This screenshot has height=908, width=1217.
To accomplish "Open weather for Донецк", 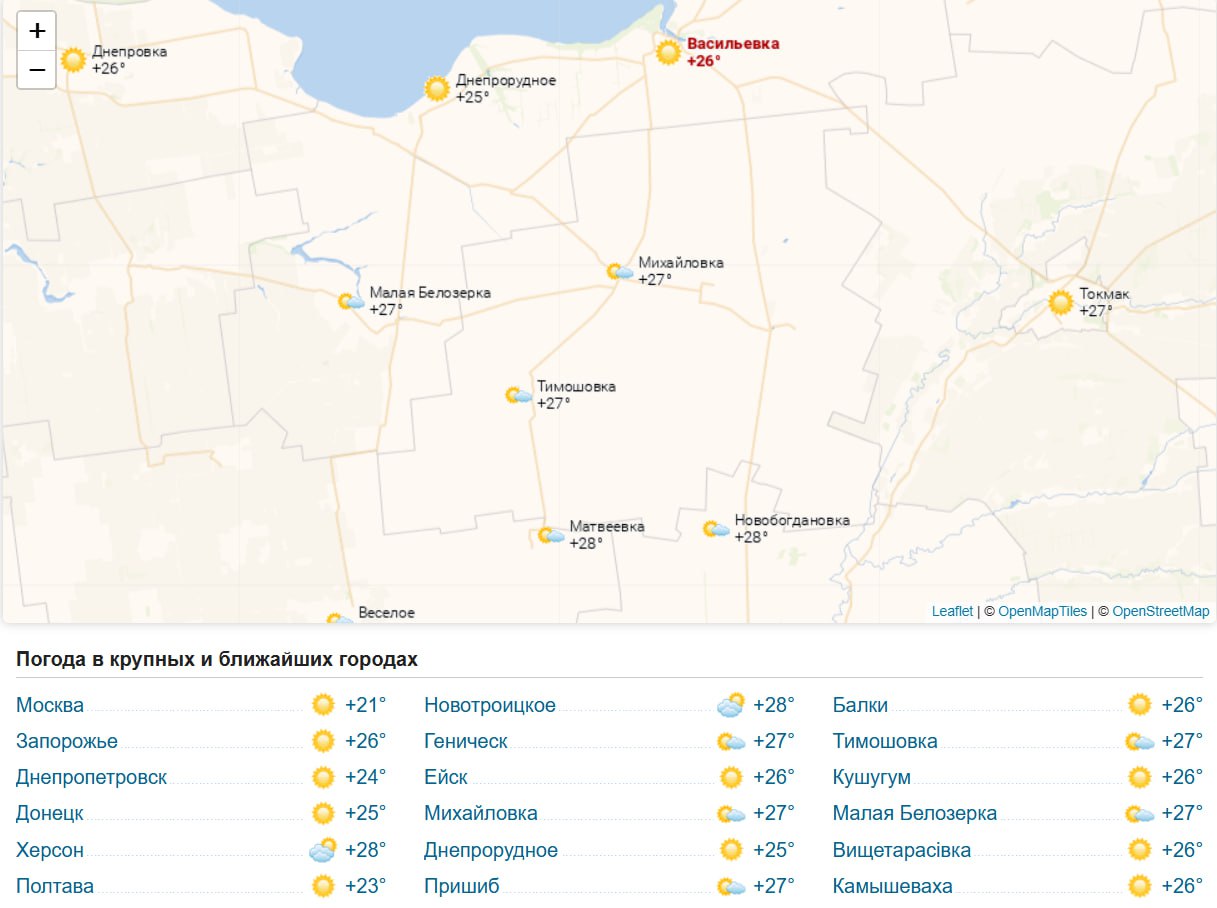I will [x=50, y=813].
